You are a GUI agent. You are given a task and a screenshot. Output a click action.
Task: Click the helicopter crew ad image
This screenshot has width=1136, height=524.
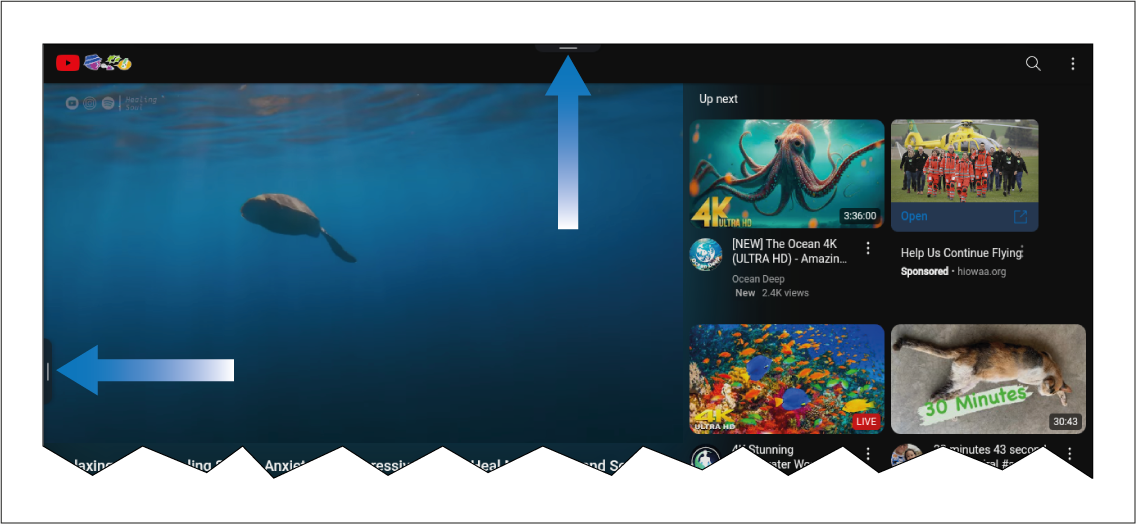[x=964, y=160]
